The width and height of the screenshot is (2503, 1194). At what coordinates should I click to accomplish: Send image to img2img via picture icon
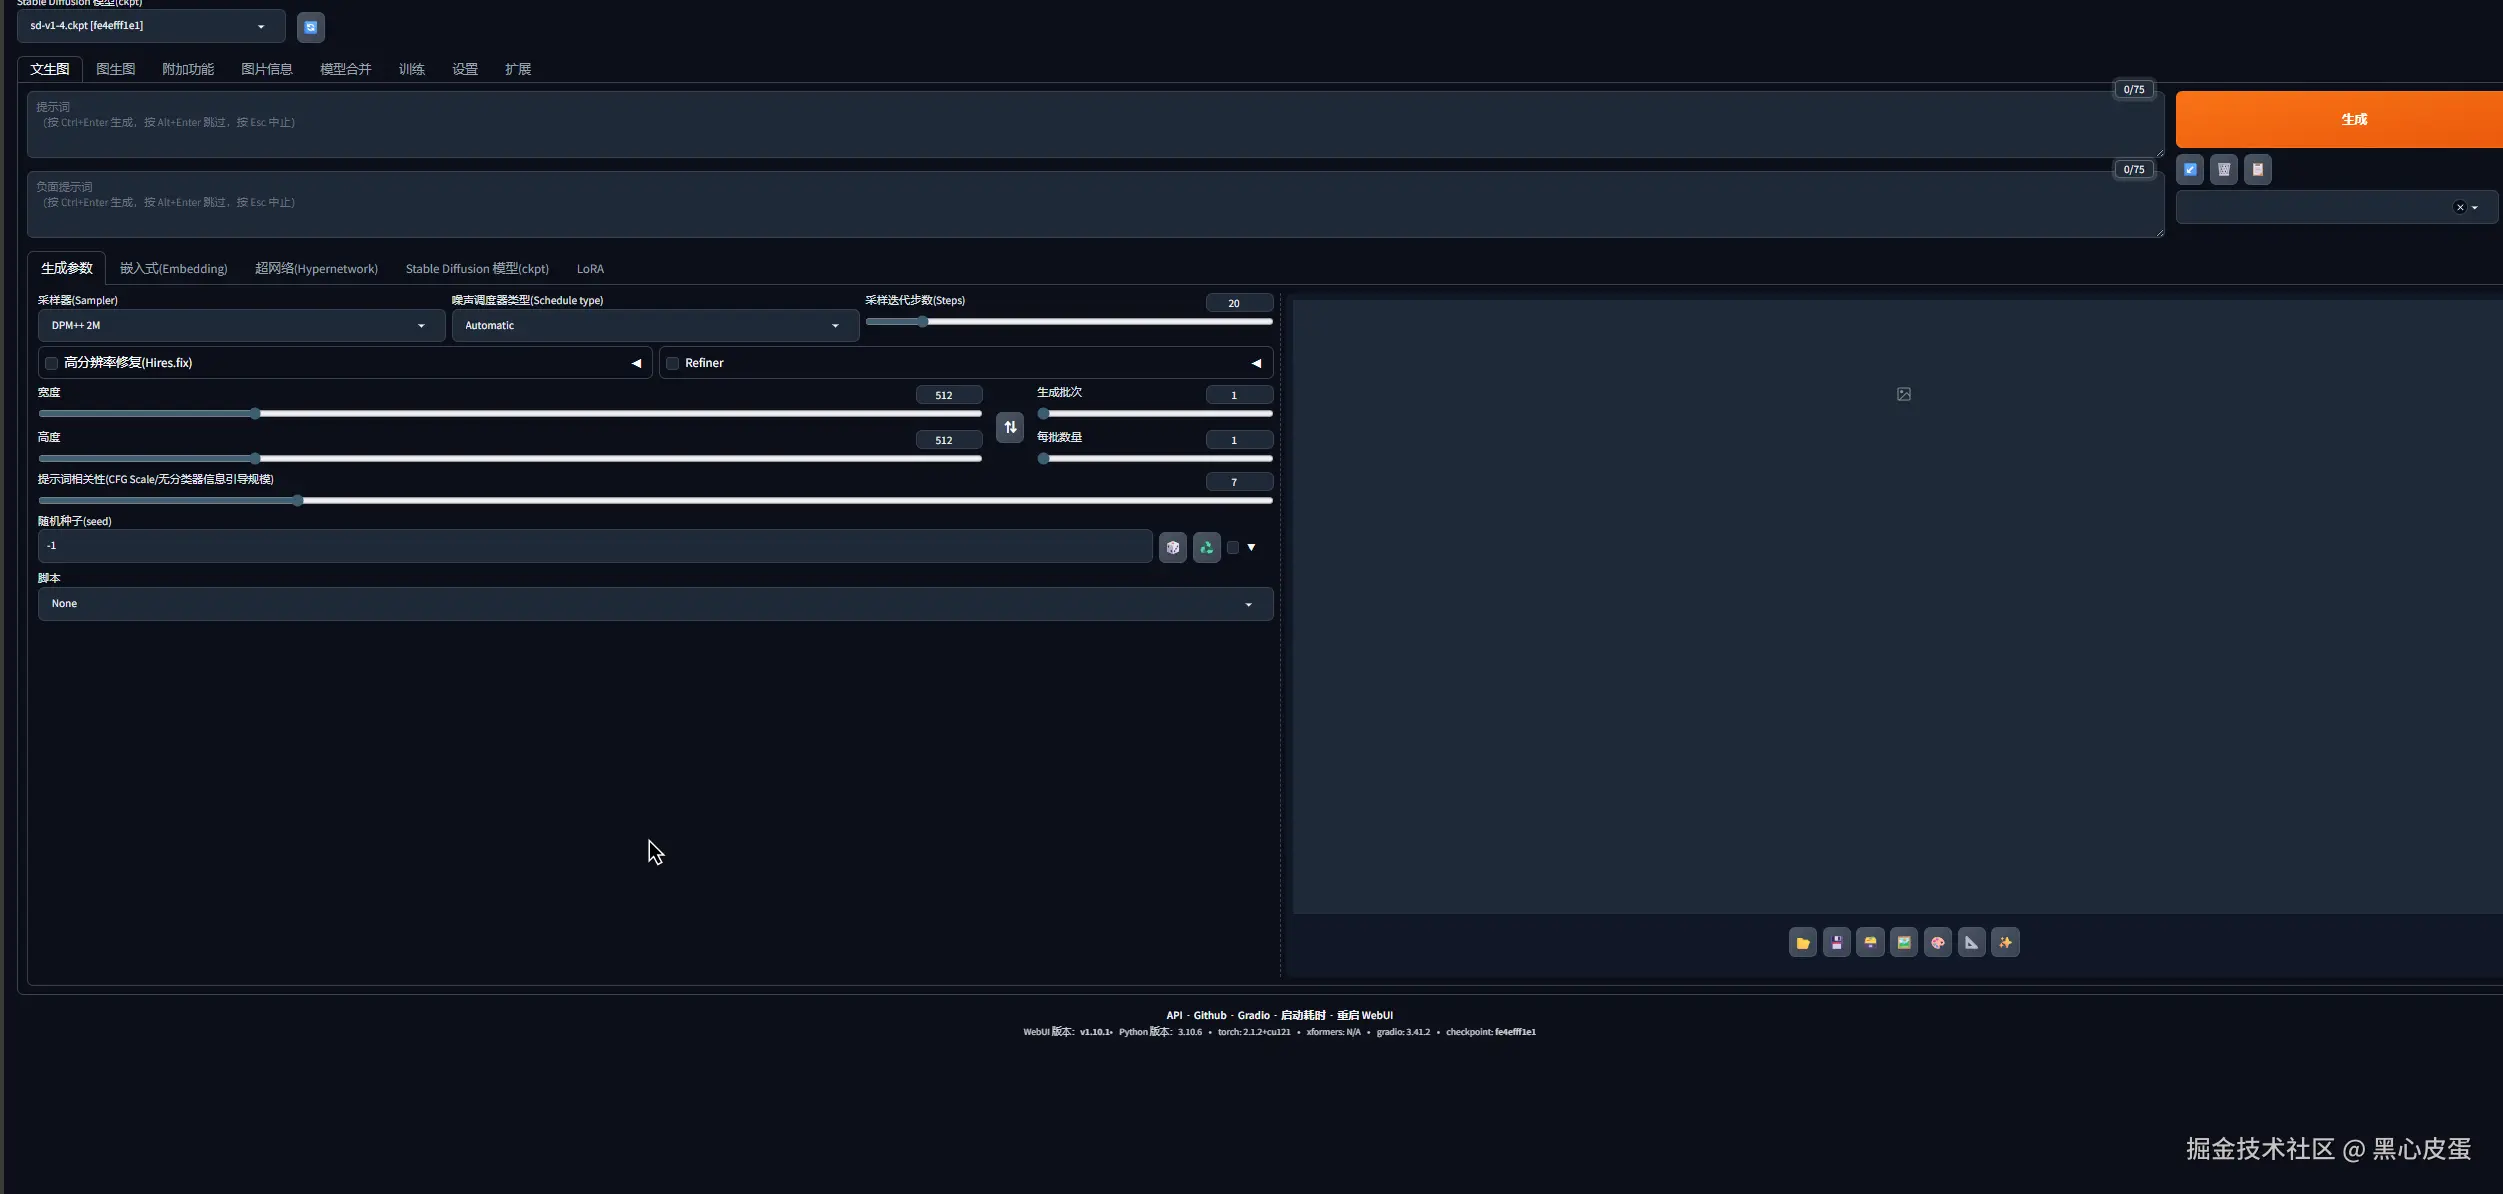(x=1903, y=942)
